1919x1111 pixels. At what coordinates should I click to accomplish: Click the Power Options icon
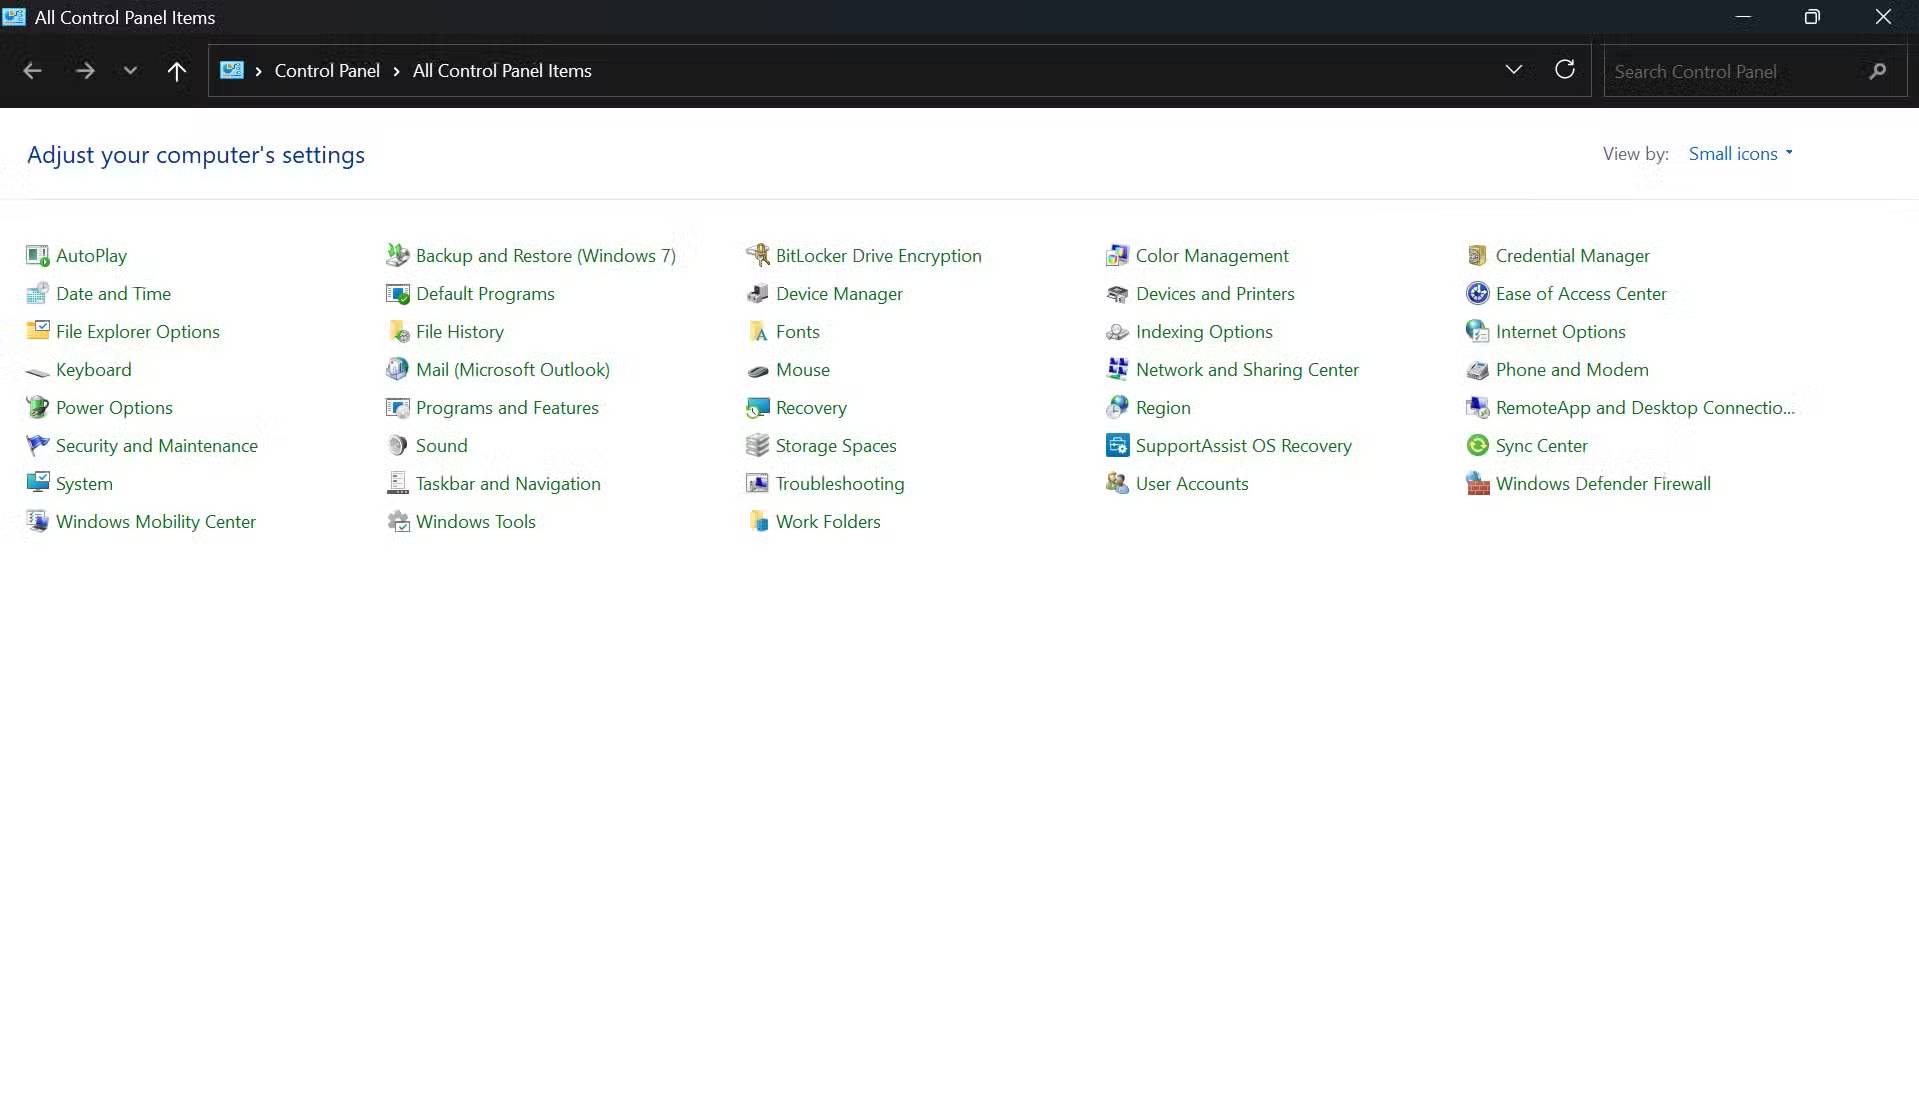point(37,408)
